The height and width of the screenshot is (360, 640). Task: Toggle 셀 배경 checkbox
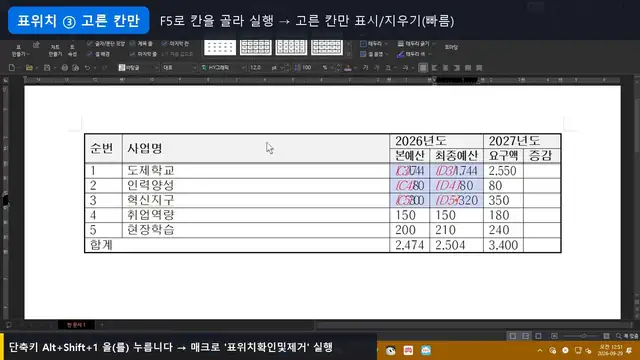point(98,54)
